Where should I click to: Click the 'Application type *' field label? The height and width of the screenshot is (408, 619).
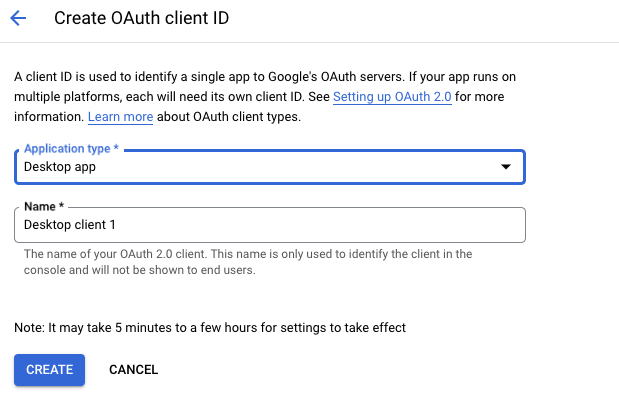(69, 149)
